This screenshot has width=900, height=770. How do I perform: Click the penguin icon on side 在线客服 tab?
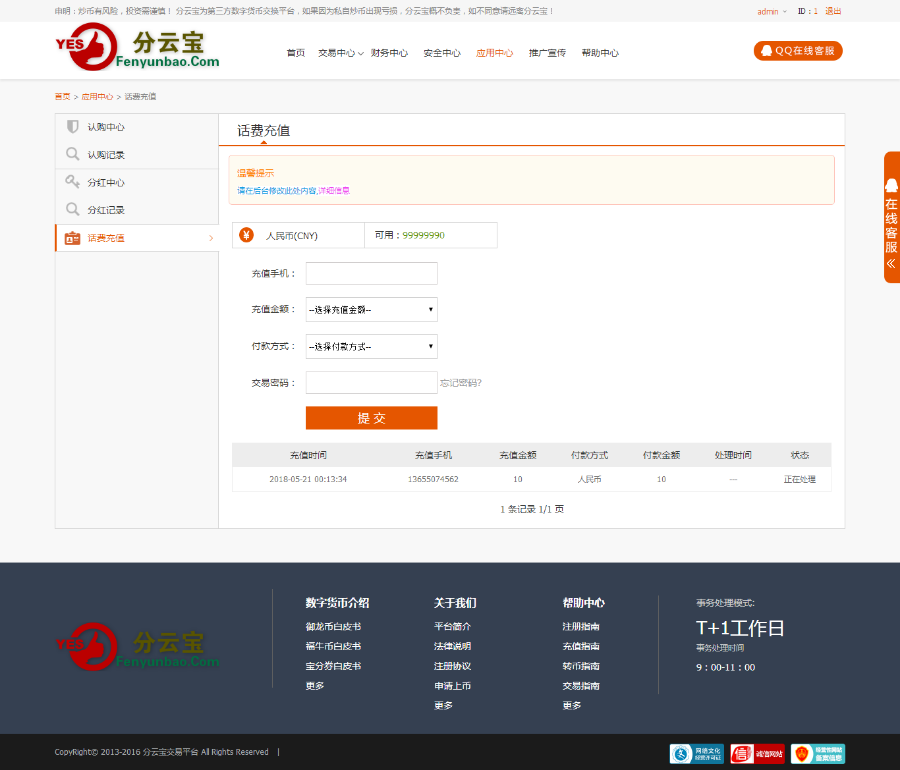891,185
